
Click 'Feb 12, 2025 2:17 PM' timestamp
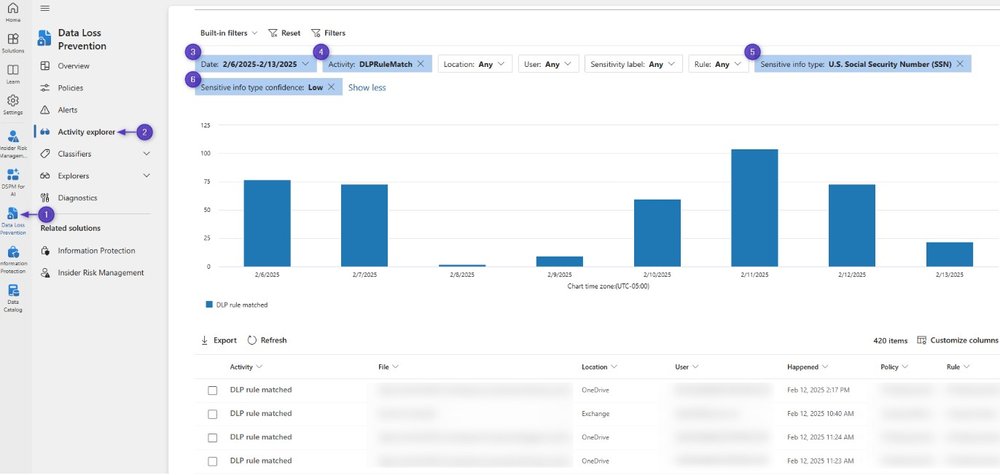pyautogui.click(x=818, y=390)
